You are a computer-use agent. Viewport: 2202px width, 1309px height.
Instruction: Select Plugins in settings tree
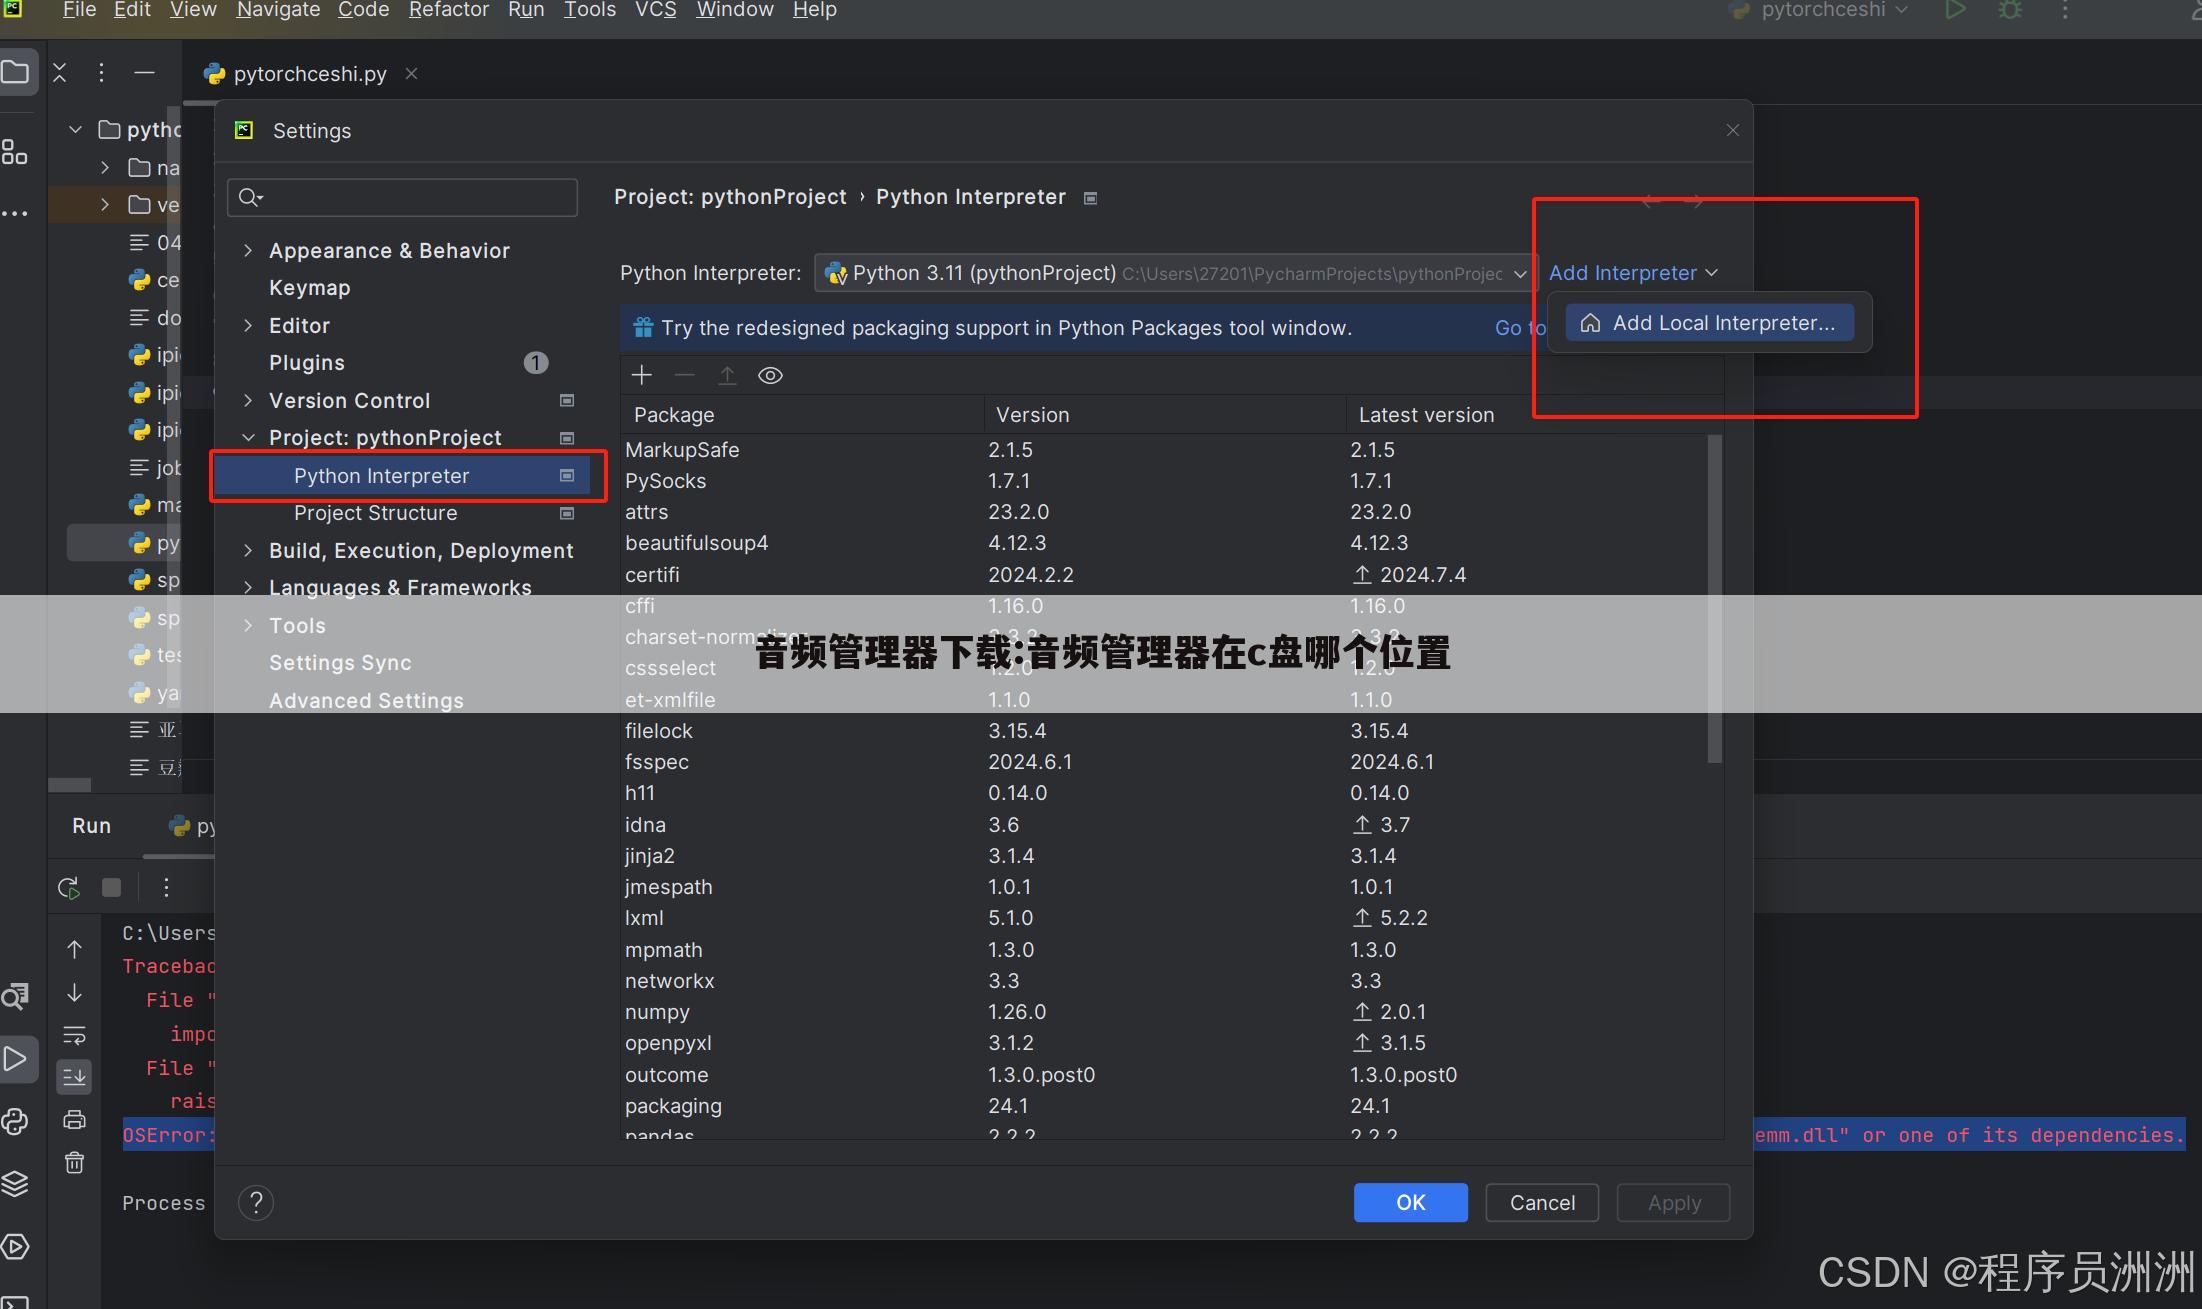(x=306, y=363)
